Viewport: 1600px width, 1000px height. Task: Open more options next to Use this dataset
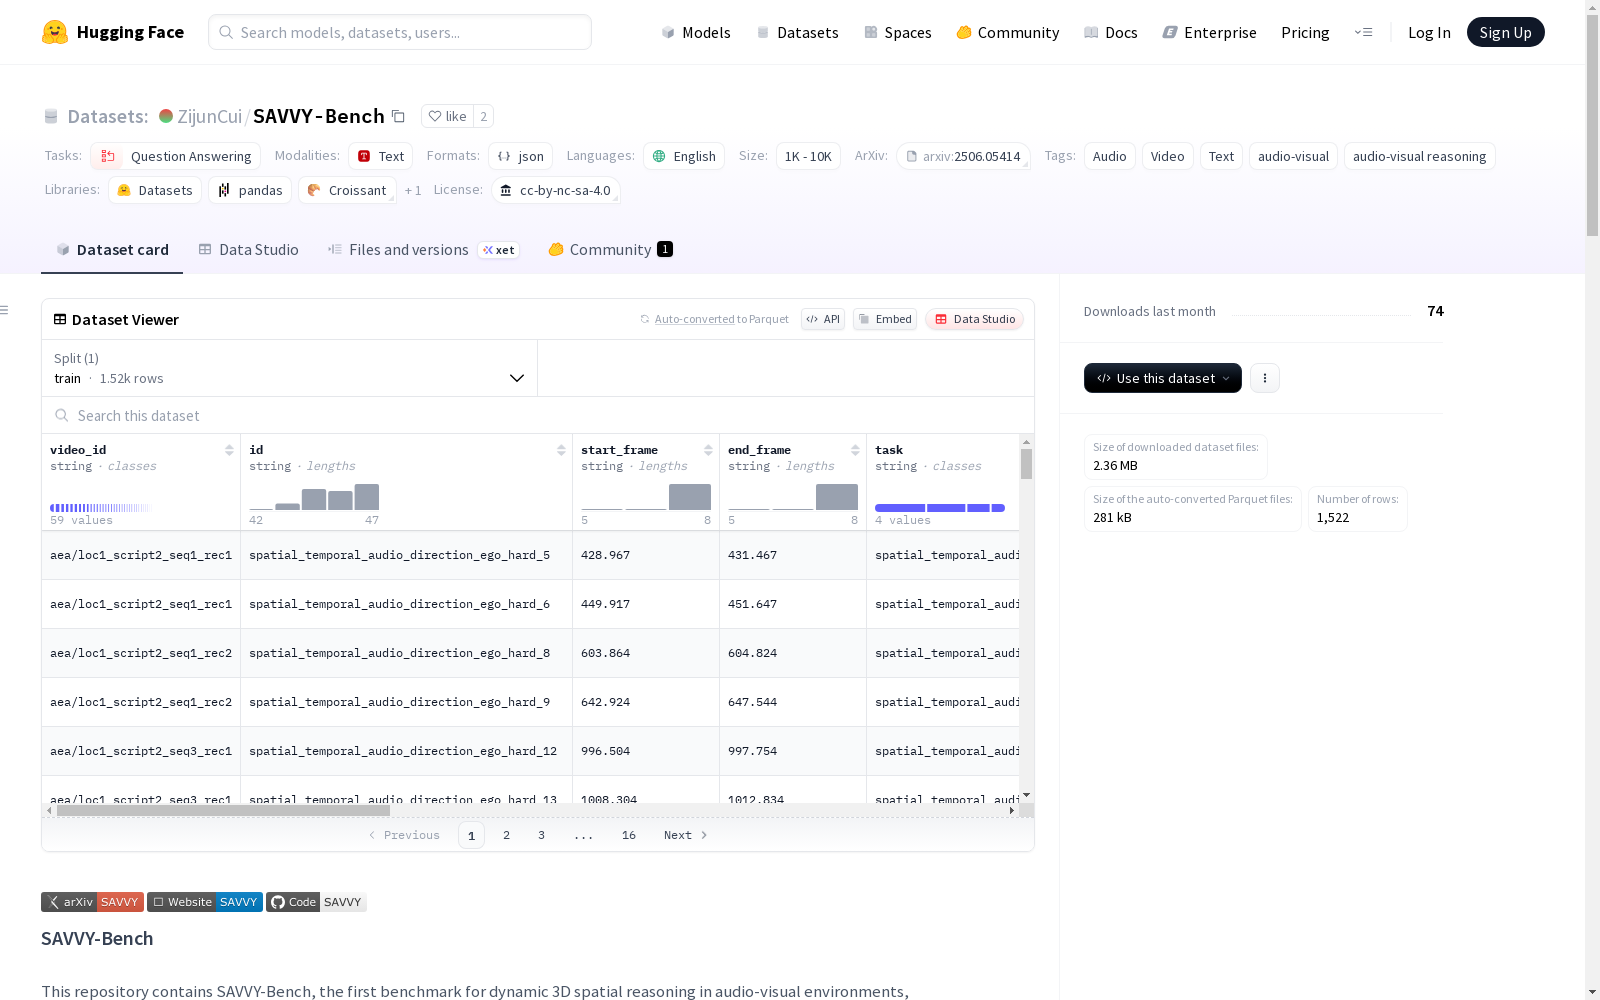click(1265, 378)
